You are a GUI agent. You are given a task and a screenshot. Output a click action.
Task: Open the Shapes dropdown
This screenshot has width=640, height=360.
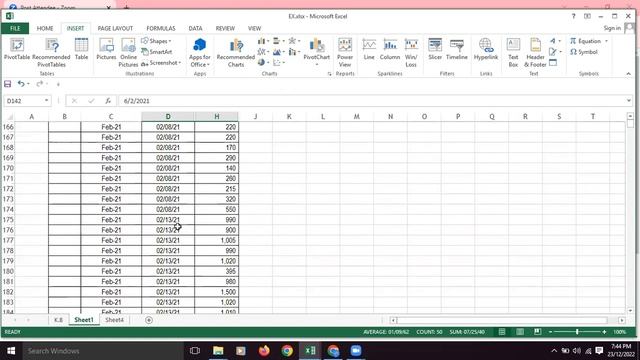point(157,41)
